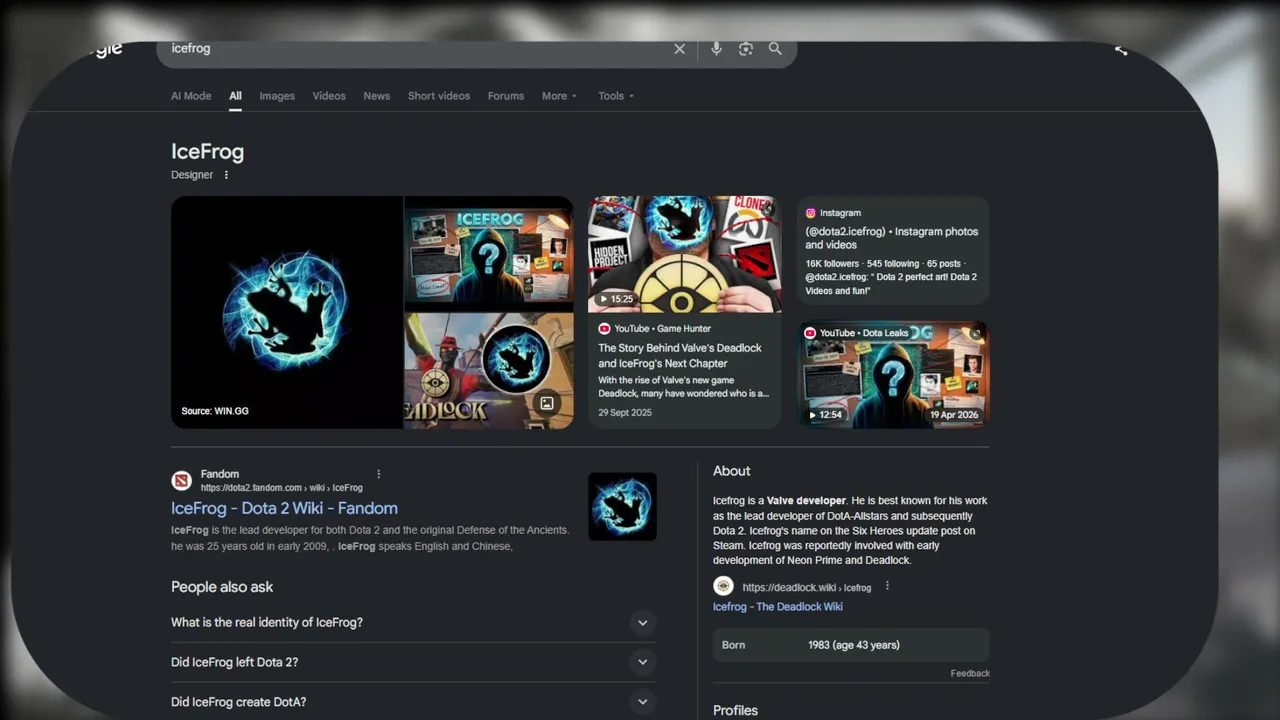The width and height of the screenshot is (1280, 720).
Task: Click the 'People also ask' heading
Action: pyautogui.click(x=222, y=587)
